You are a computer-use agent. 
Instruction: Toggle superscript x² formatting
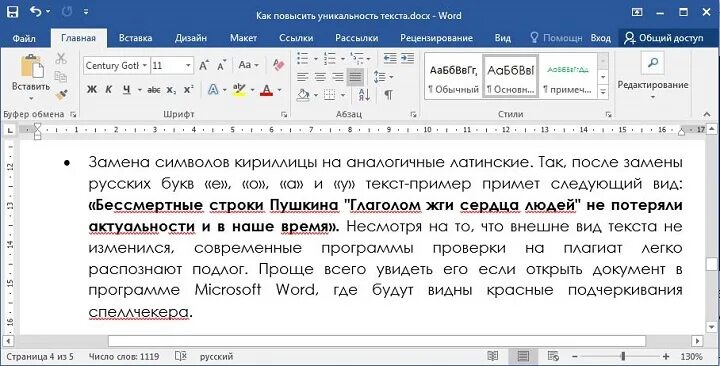(x=188, y=90)
